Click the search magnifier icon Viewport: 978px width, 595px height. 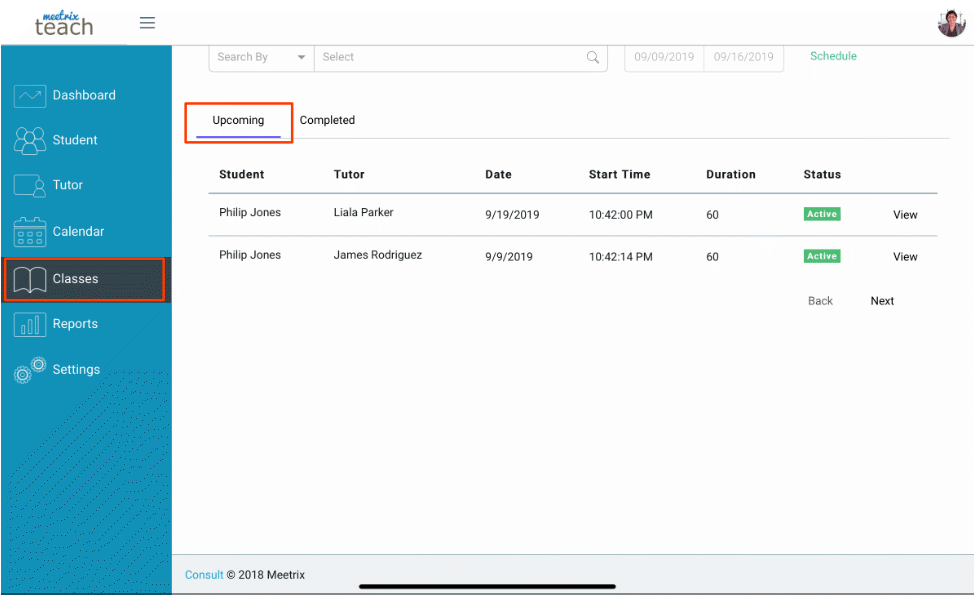pos(592,57)
